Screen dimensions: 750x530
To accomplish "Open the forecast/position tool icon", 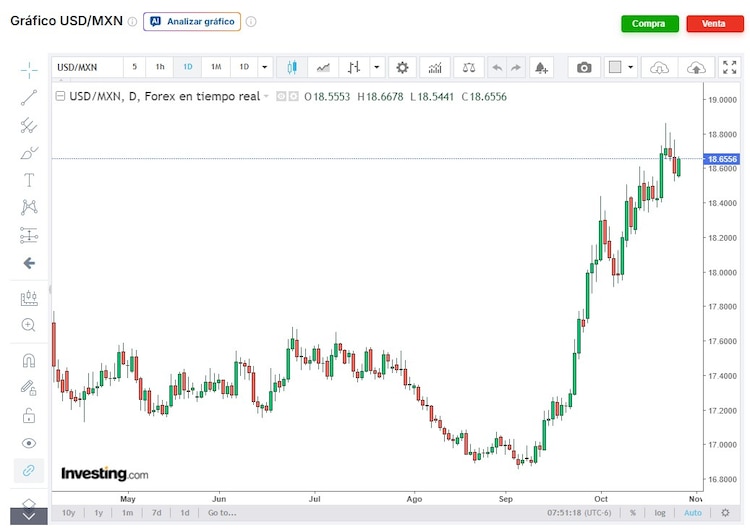I will pos(29,298).
